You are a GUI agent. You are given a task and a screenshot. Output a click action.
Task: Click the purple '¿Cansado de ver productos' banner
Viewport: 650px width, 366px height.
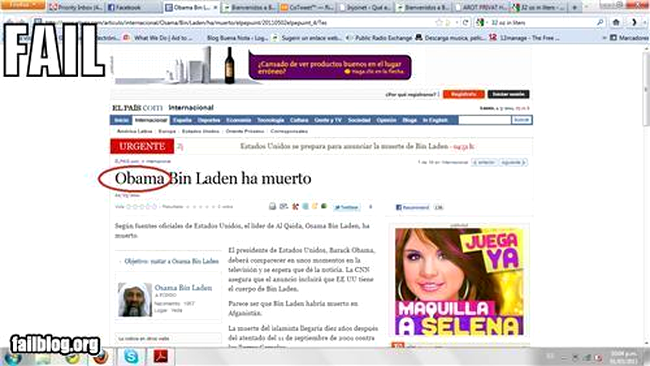[x=330, y=67]
